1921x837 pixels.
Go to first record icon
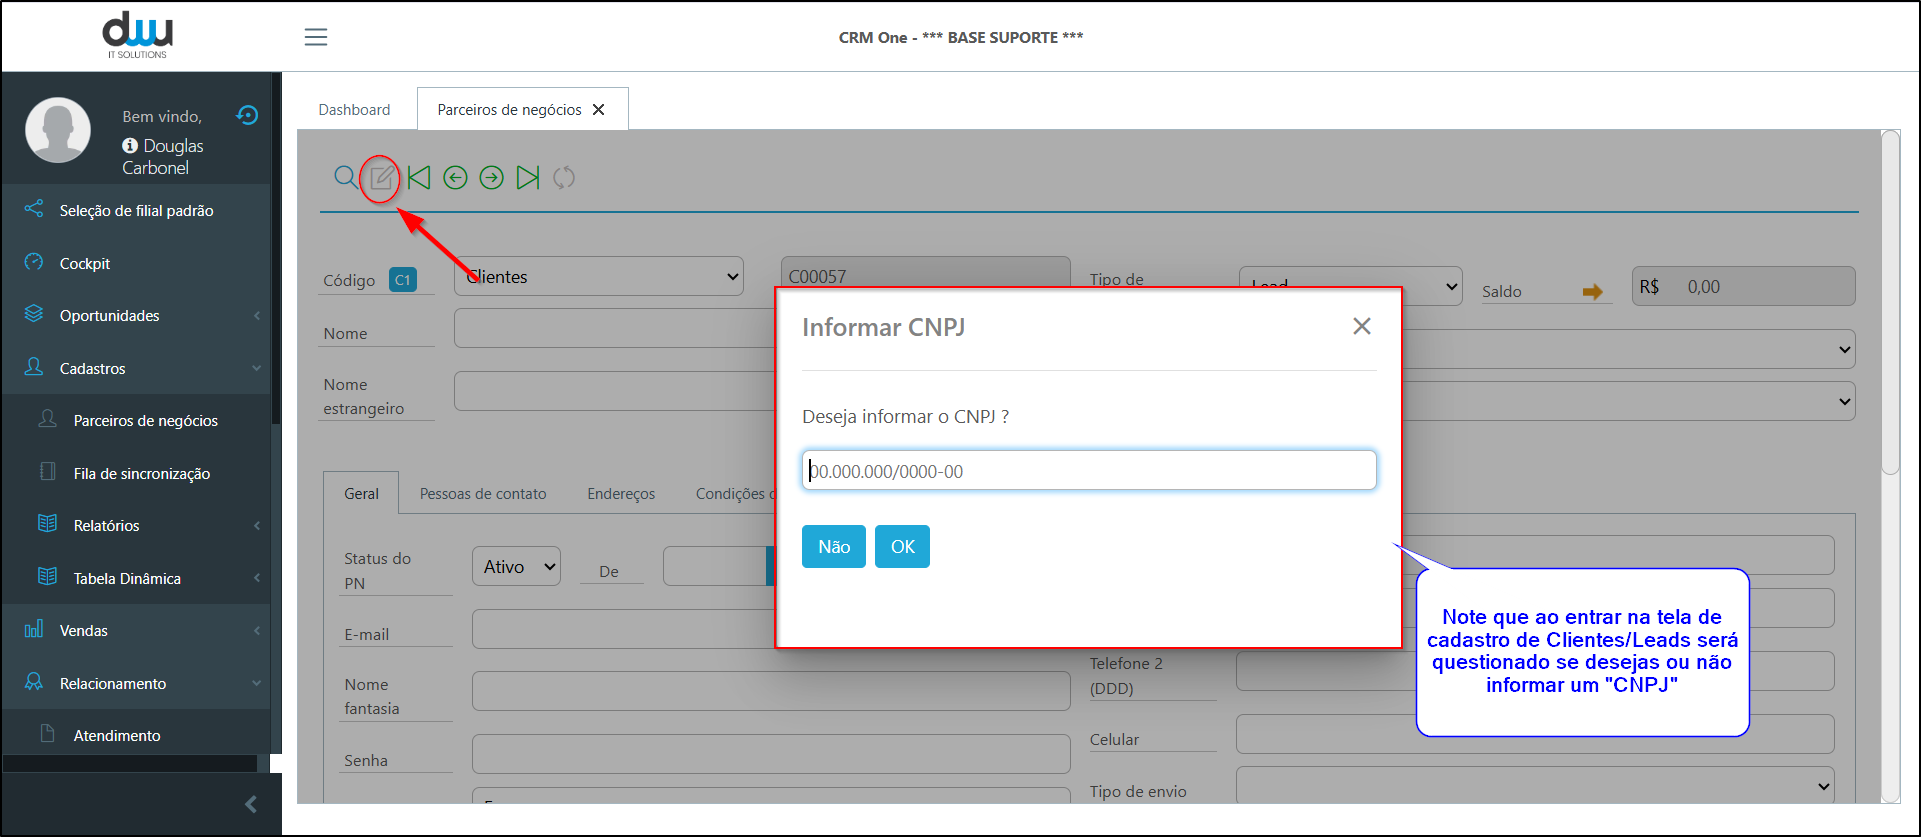pyautogui.click(x=419, y=178)
